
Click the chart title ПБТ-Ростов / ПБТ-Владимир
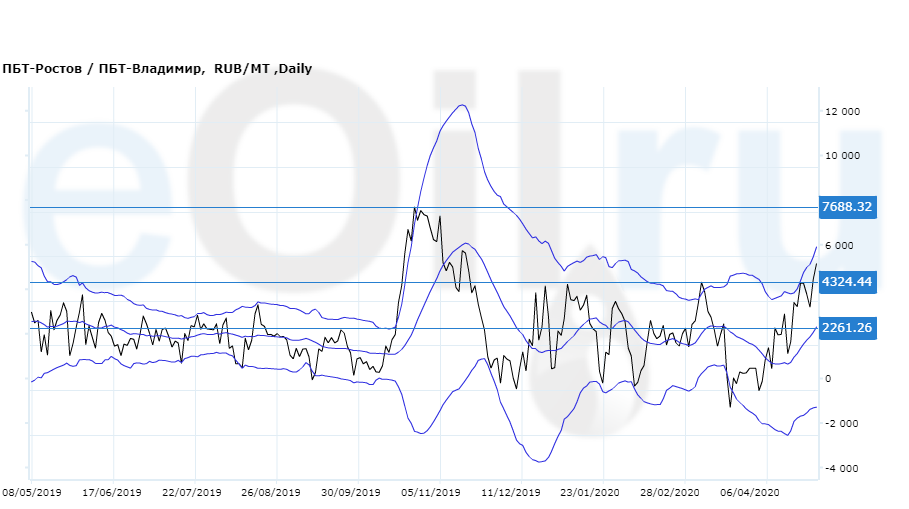[x=104, y=69]
